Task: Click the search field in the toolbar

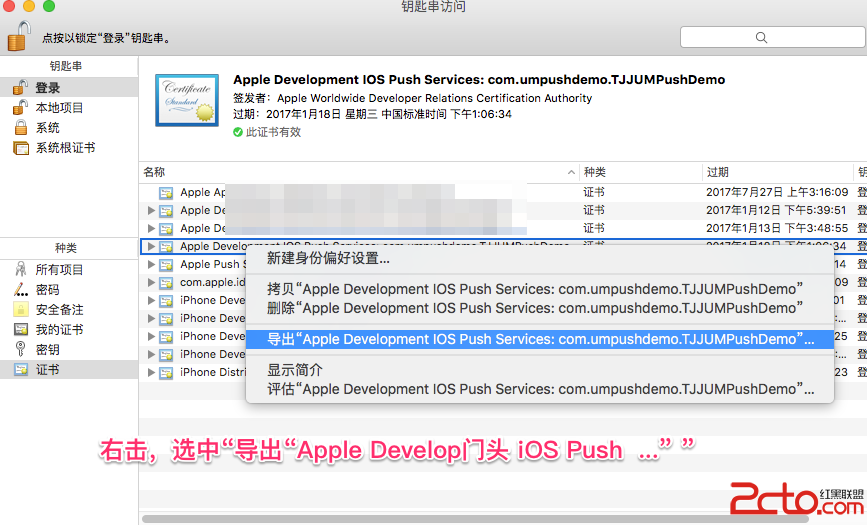Action: click(x=772, y=37)
